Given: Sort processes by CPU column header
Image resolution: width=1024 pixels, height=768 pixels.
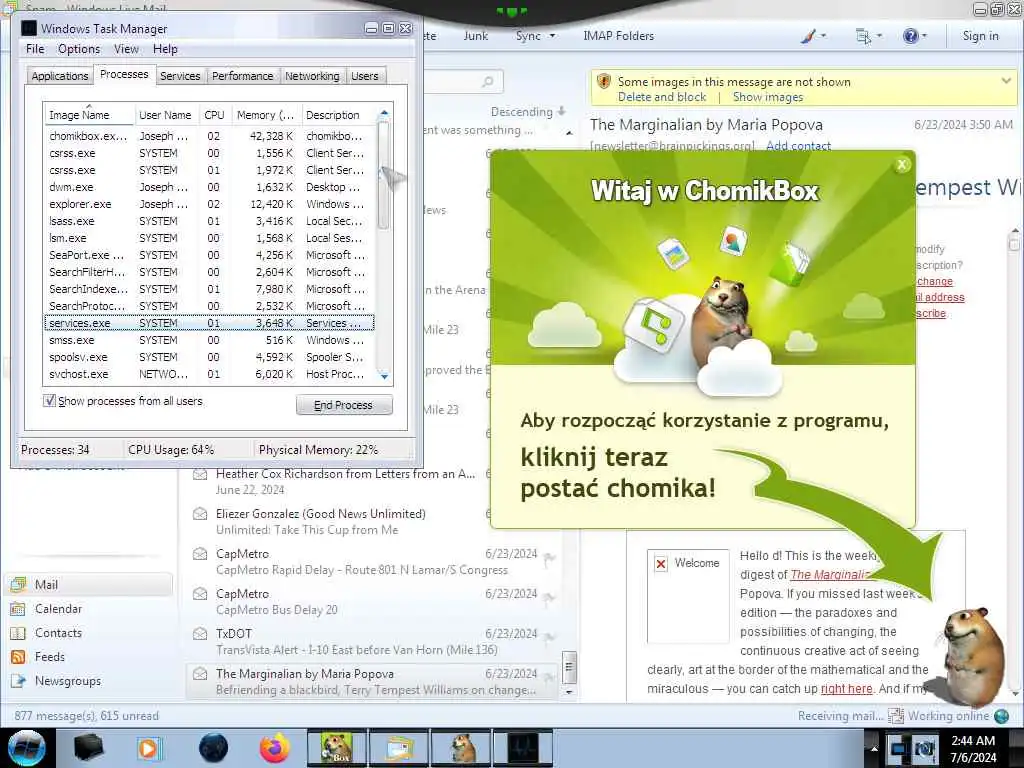Looking at the screenshot, I should click(214, 114).
